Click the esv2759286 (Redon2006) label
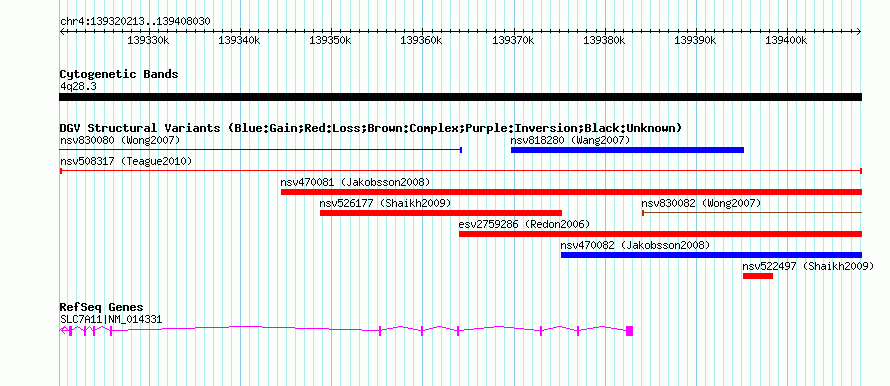This screenshot has height=386, width=890. click(x=524, y=224)
